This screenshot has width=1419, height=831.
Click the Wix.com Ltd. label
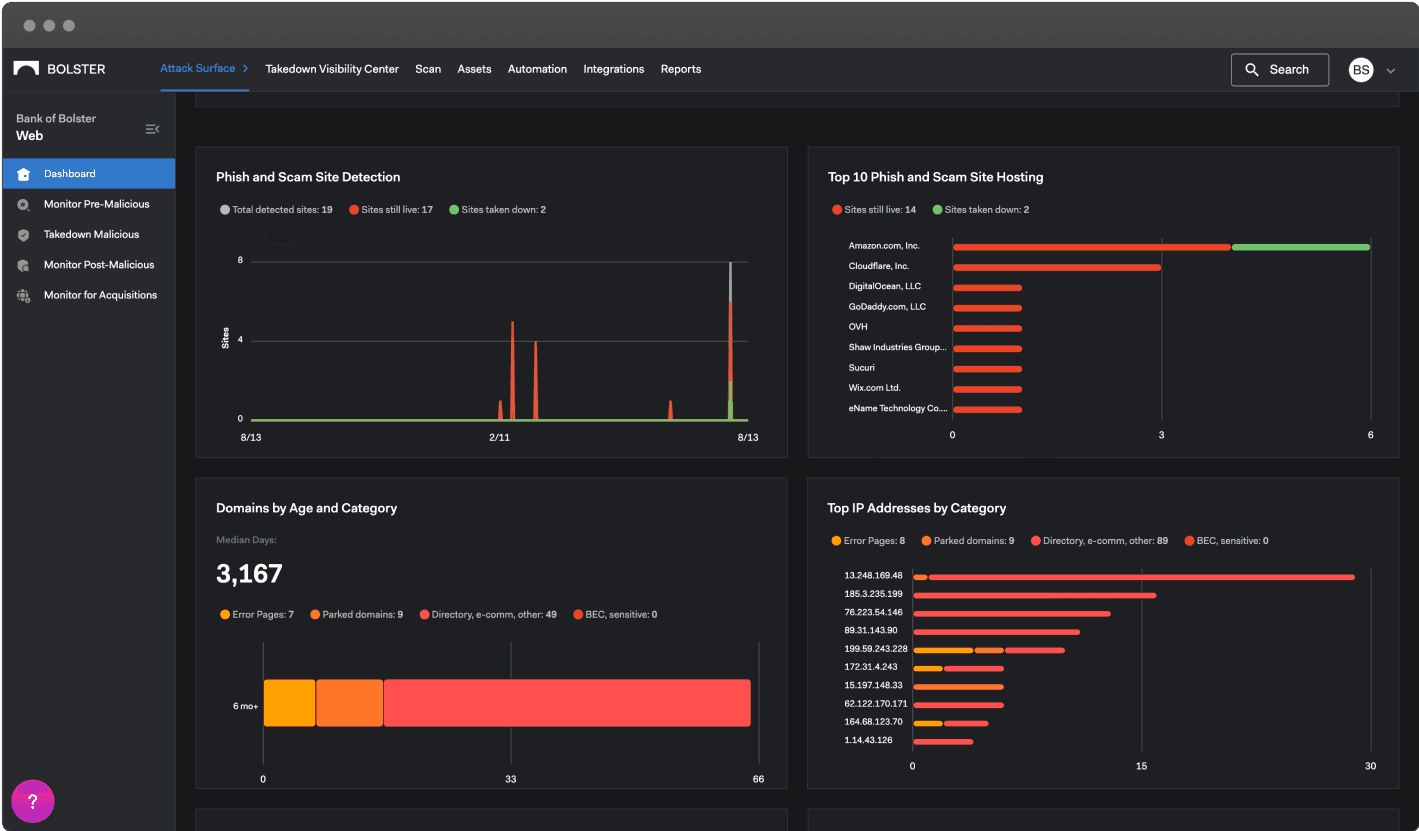click(875, 388)
